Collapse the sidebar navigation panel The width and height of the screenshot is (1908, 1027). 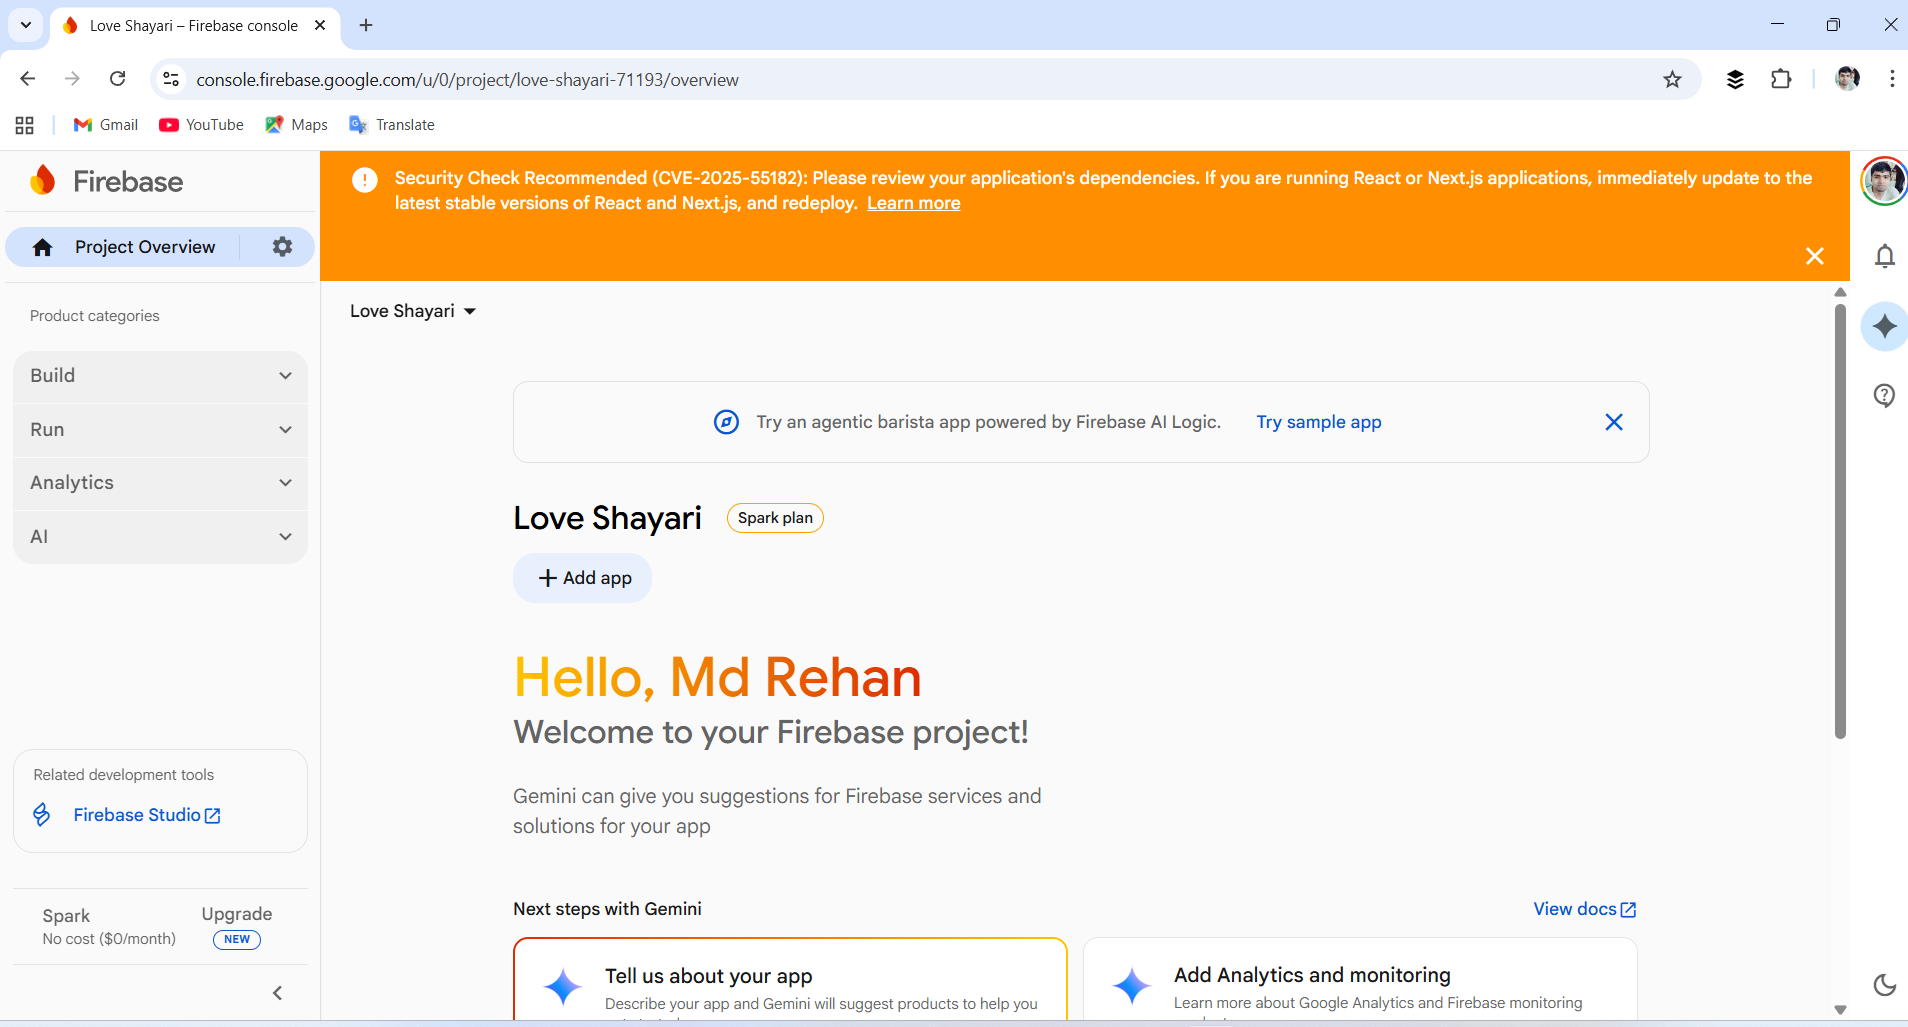pyautogui.click(x=278, y=993)
